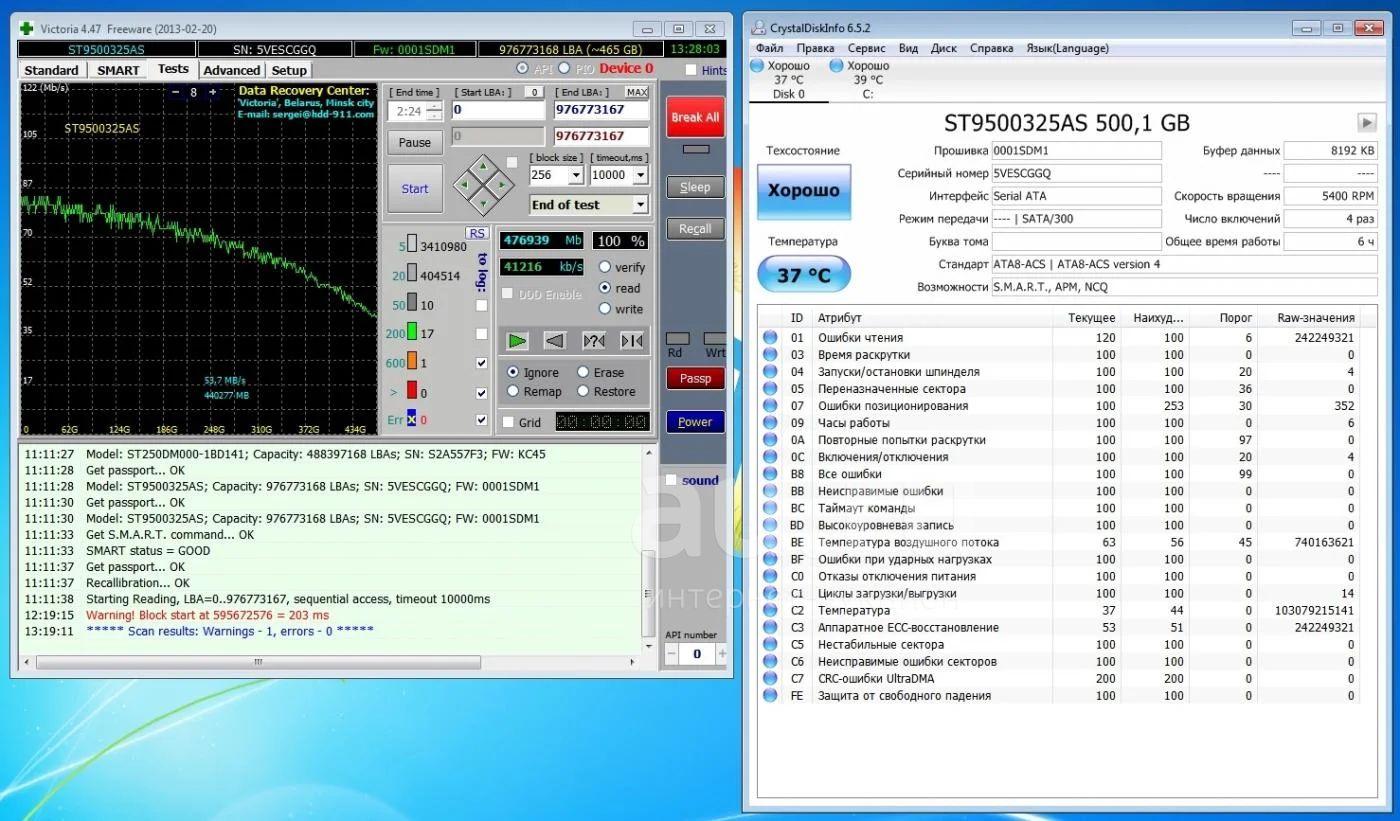Click the Victoria green cross title icon

pos(27,28)
